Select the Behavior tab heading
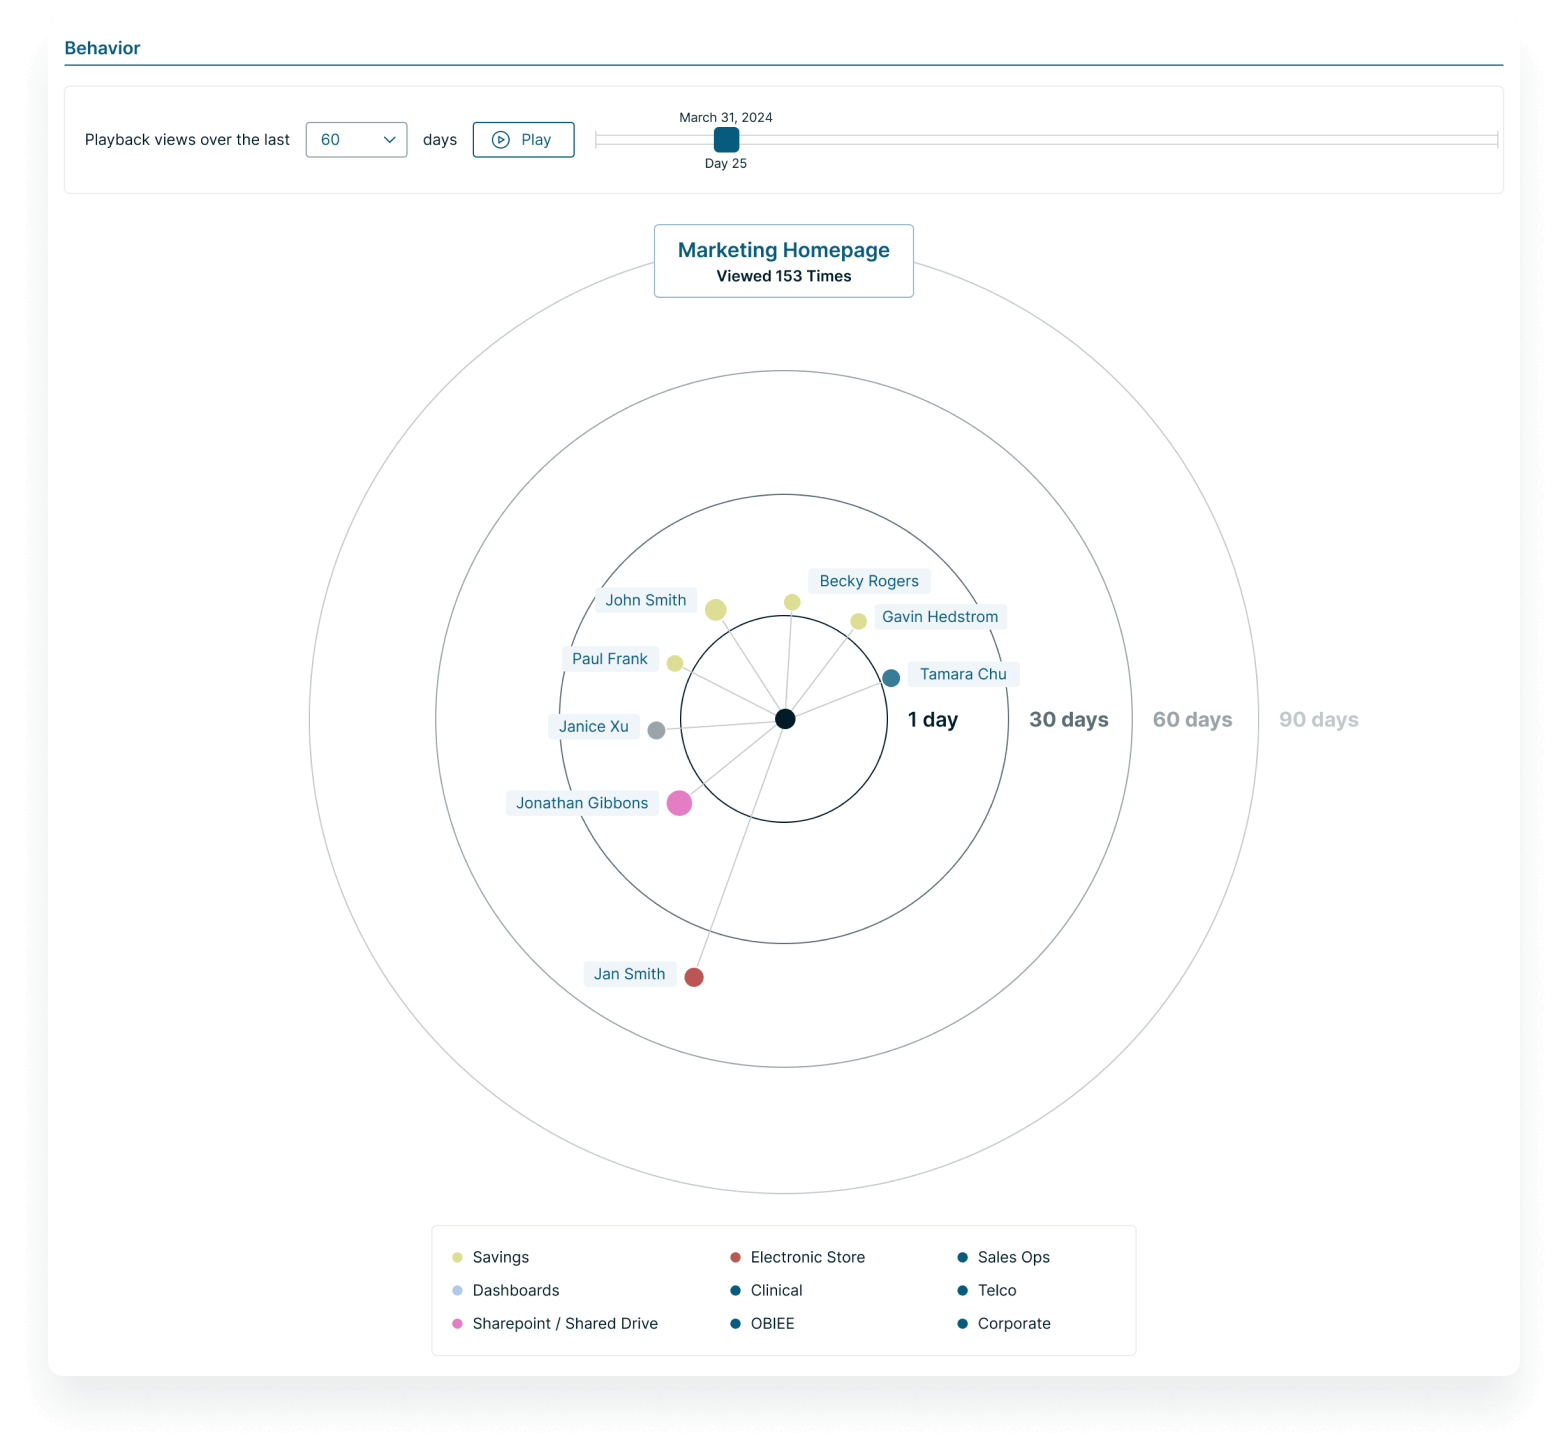 tap(102, 48)
